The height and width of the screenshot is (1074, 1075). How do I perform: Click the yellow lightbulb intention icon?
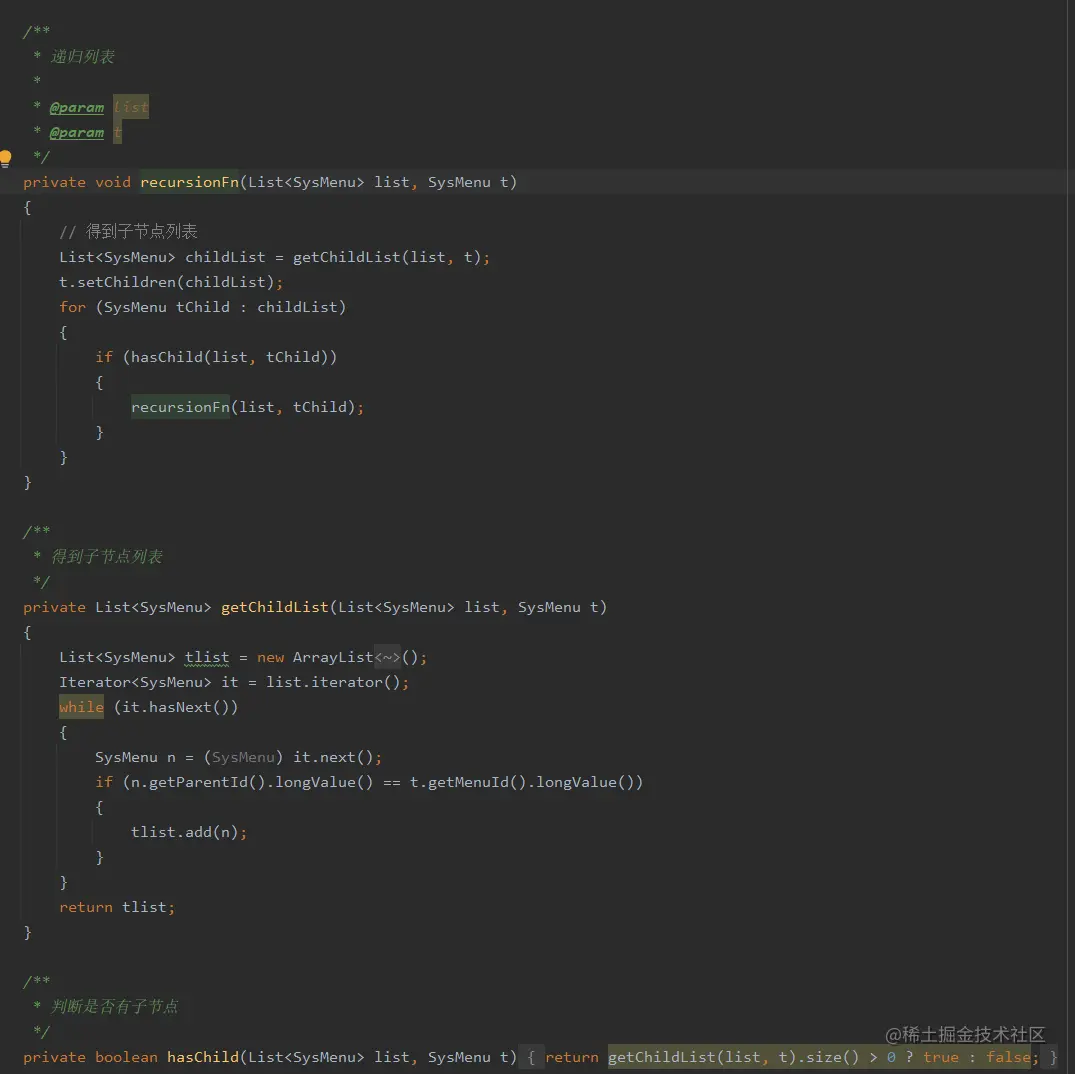(x=5, y=159)
